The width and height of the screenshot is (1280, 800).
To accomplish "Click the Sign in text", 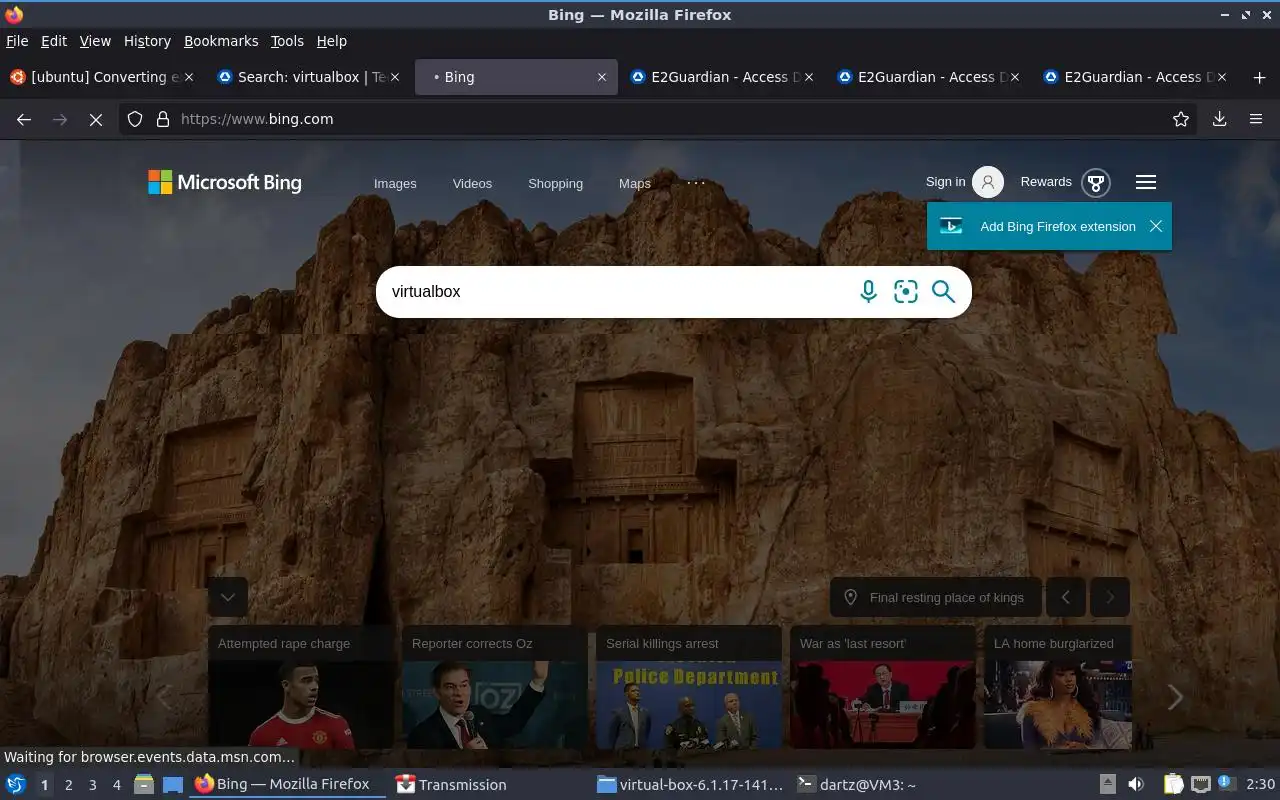I will pos(945,181).
